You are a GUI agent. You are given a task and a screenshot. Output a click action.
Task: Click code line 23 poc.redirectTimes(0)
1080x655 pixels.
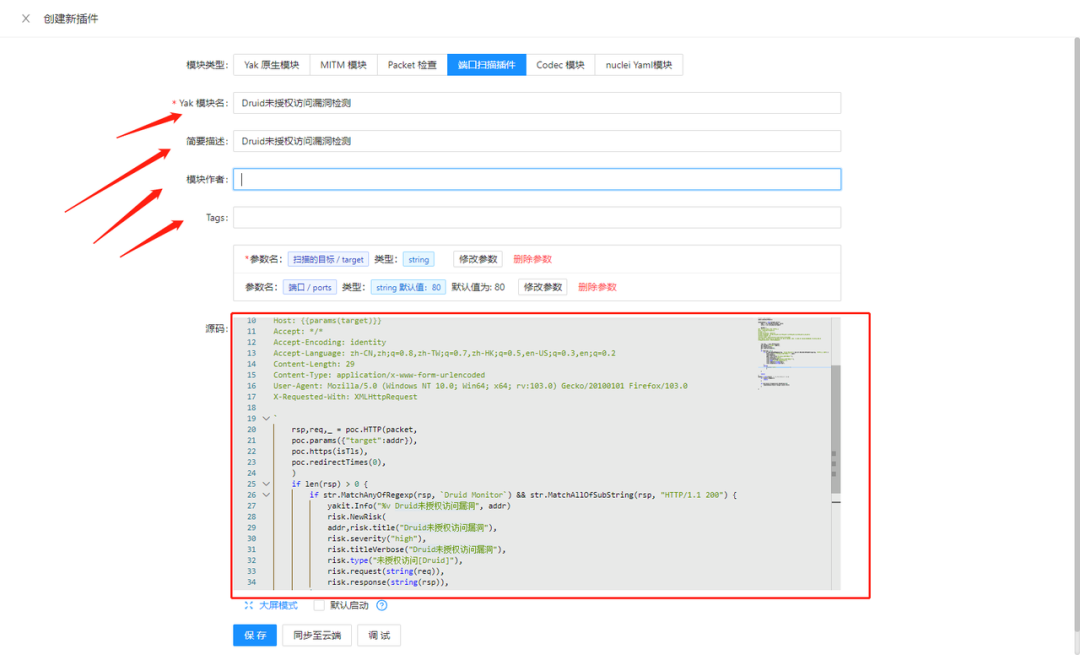[339, 462]
